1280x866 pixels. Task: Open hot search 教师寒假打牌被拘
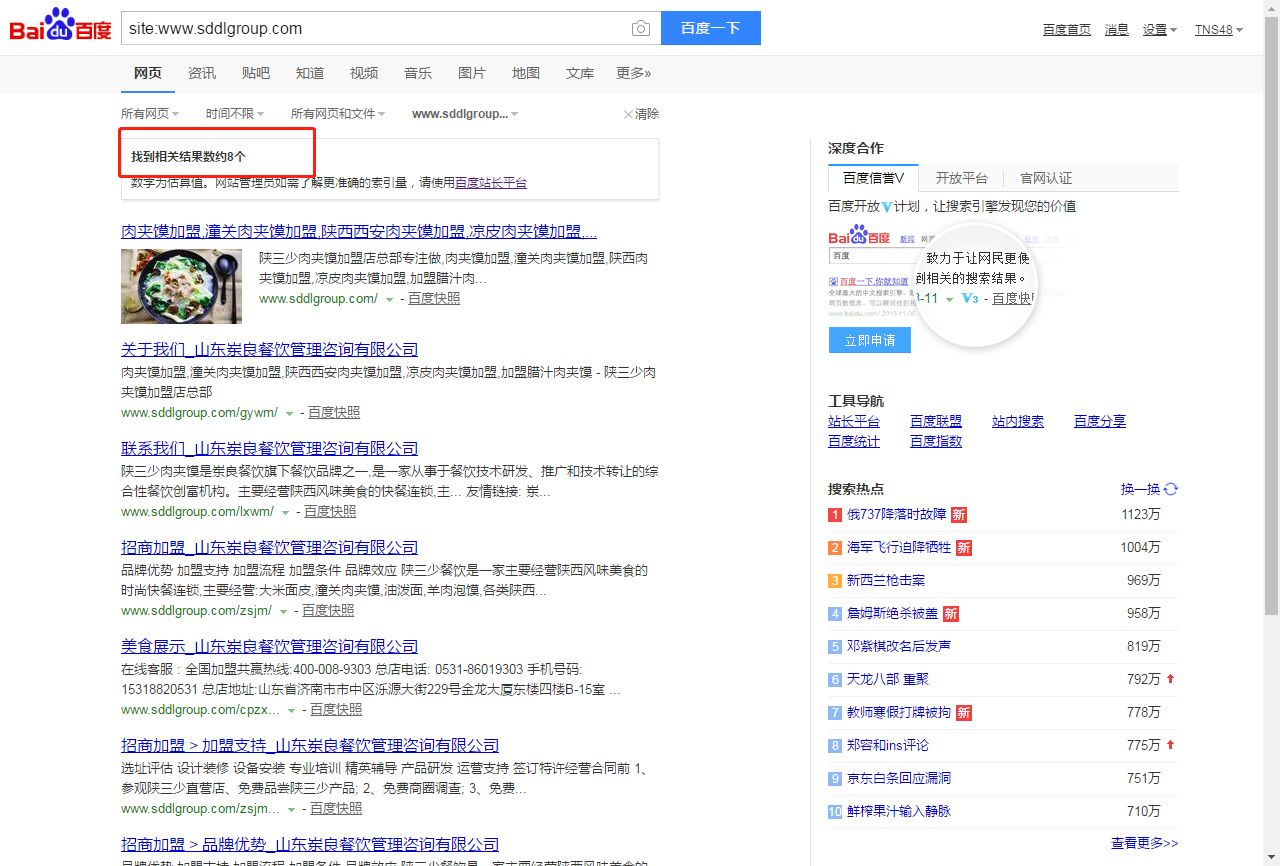point(899,712)
